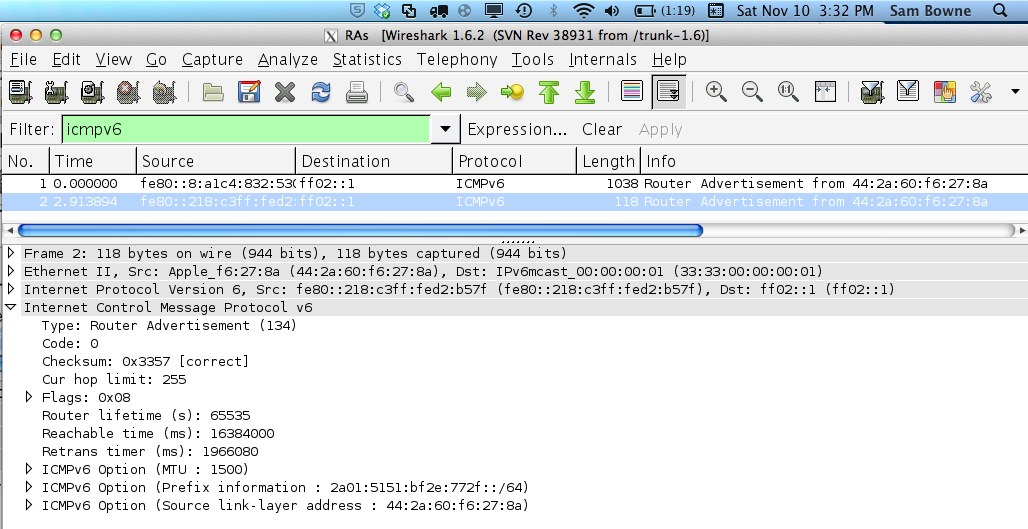This screenshot has width=1028, height=529.
Task: Expand Internet Protocol Version 6 row
Action: pyautogui.click(x=10, y=289)
